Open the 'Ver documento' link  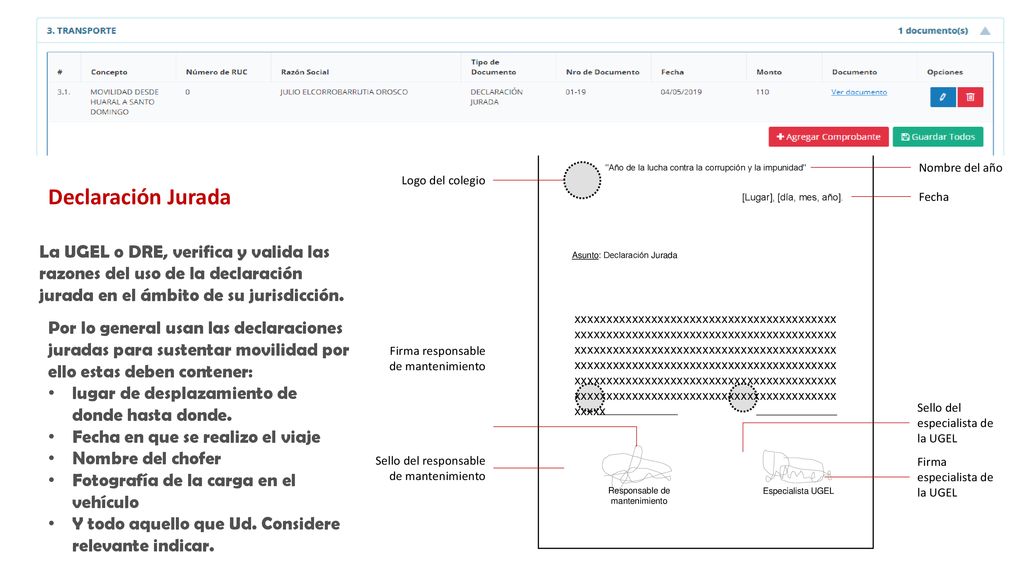point(859,92)
